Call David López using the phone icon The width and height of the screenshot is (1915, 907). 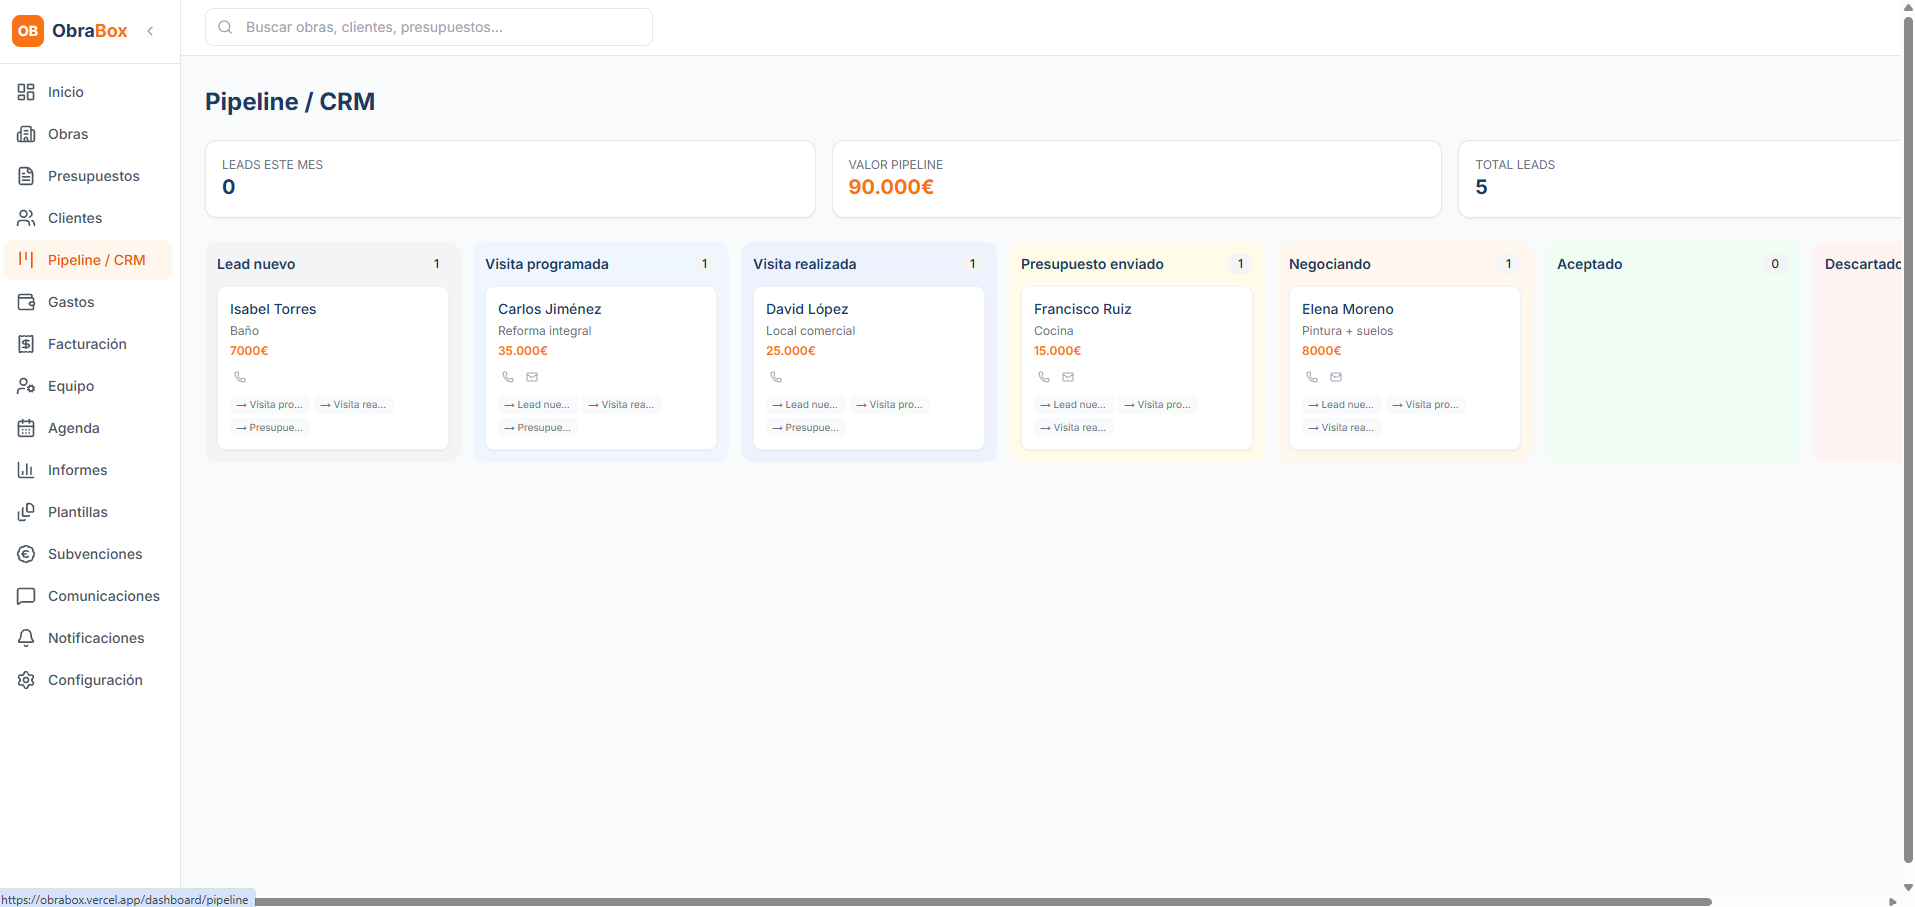point(776,377)
